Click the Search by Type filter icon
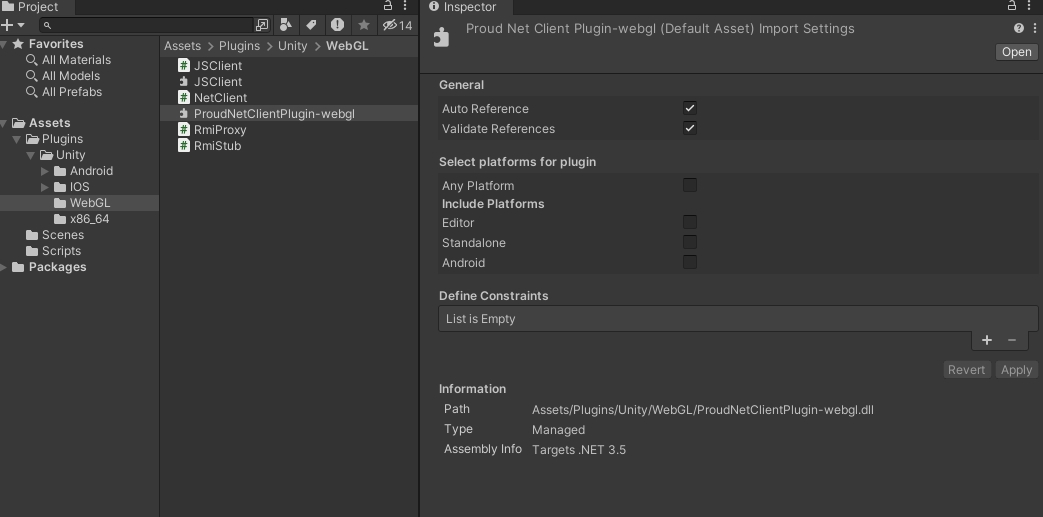1043x517 pixels. 286,25
